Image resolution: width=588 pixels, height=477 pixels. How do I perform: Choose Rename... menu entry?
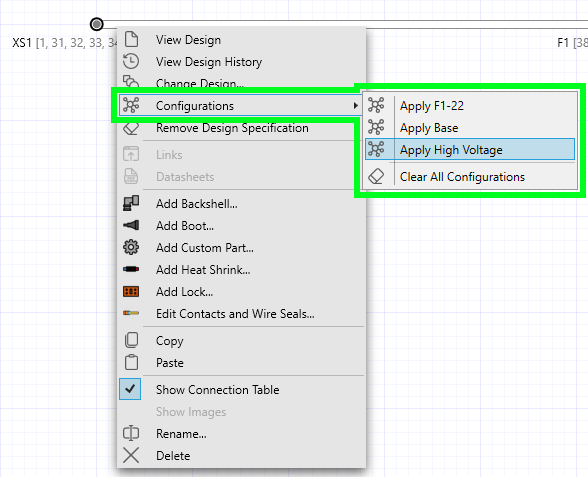tap(241, 433)
